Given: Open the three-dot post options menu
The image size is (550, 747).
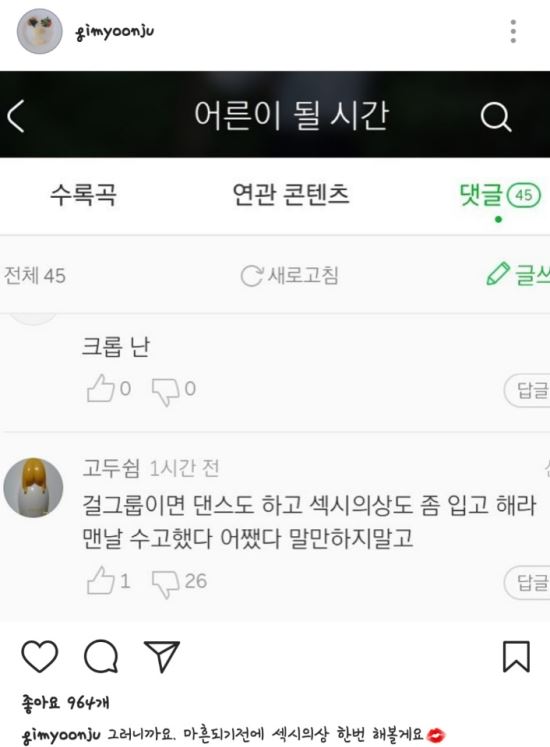Looking at the screenshot, I should [x=513, y=31].
